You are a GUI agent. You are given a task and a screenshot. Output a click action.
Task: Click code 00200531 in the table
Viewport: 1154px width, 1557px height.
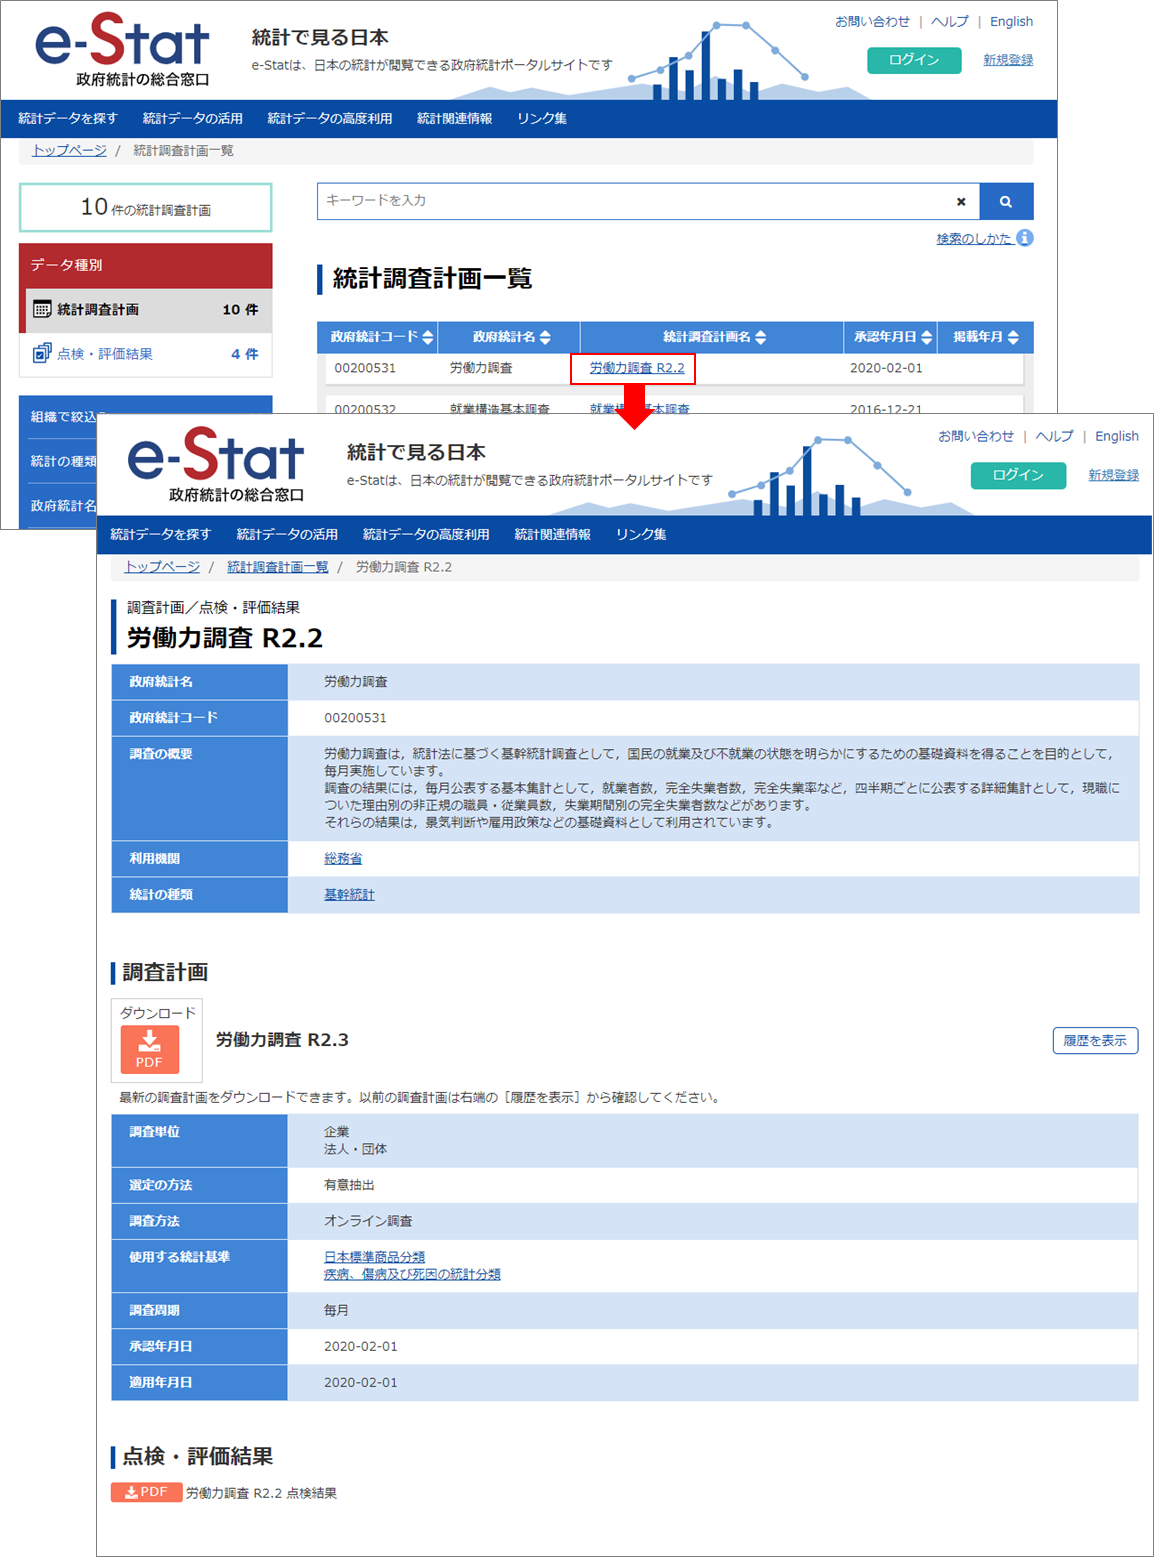pyautogui.click(x=365, y=368)
